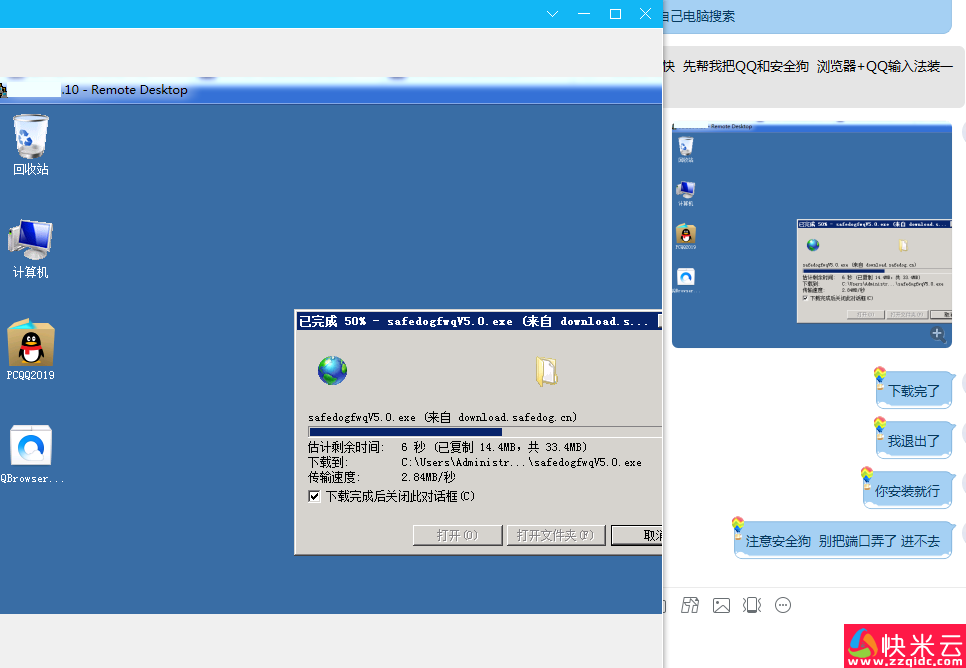Click the Remote Desktop title bar
Image resolution: width=966 pixels, height=668 pixels.
331,90
